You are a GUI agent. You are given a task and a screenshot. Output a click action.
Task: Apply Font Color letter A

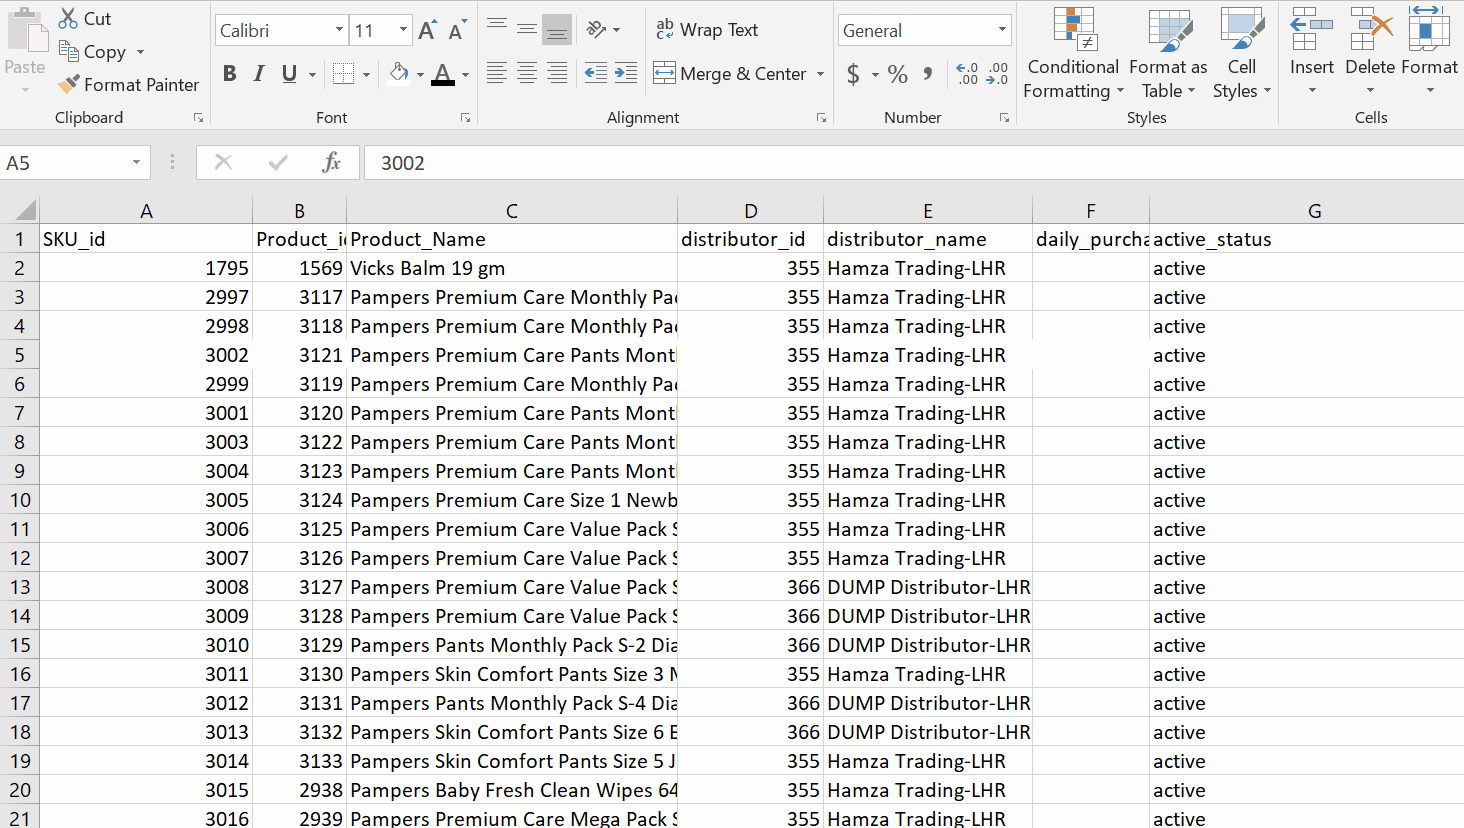tap(443, 73)
